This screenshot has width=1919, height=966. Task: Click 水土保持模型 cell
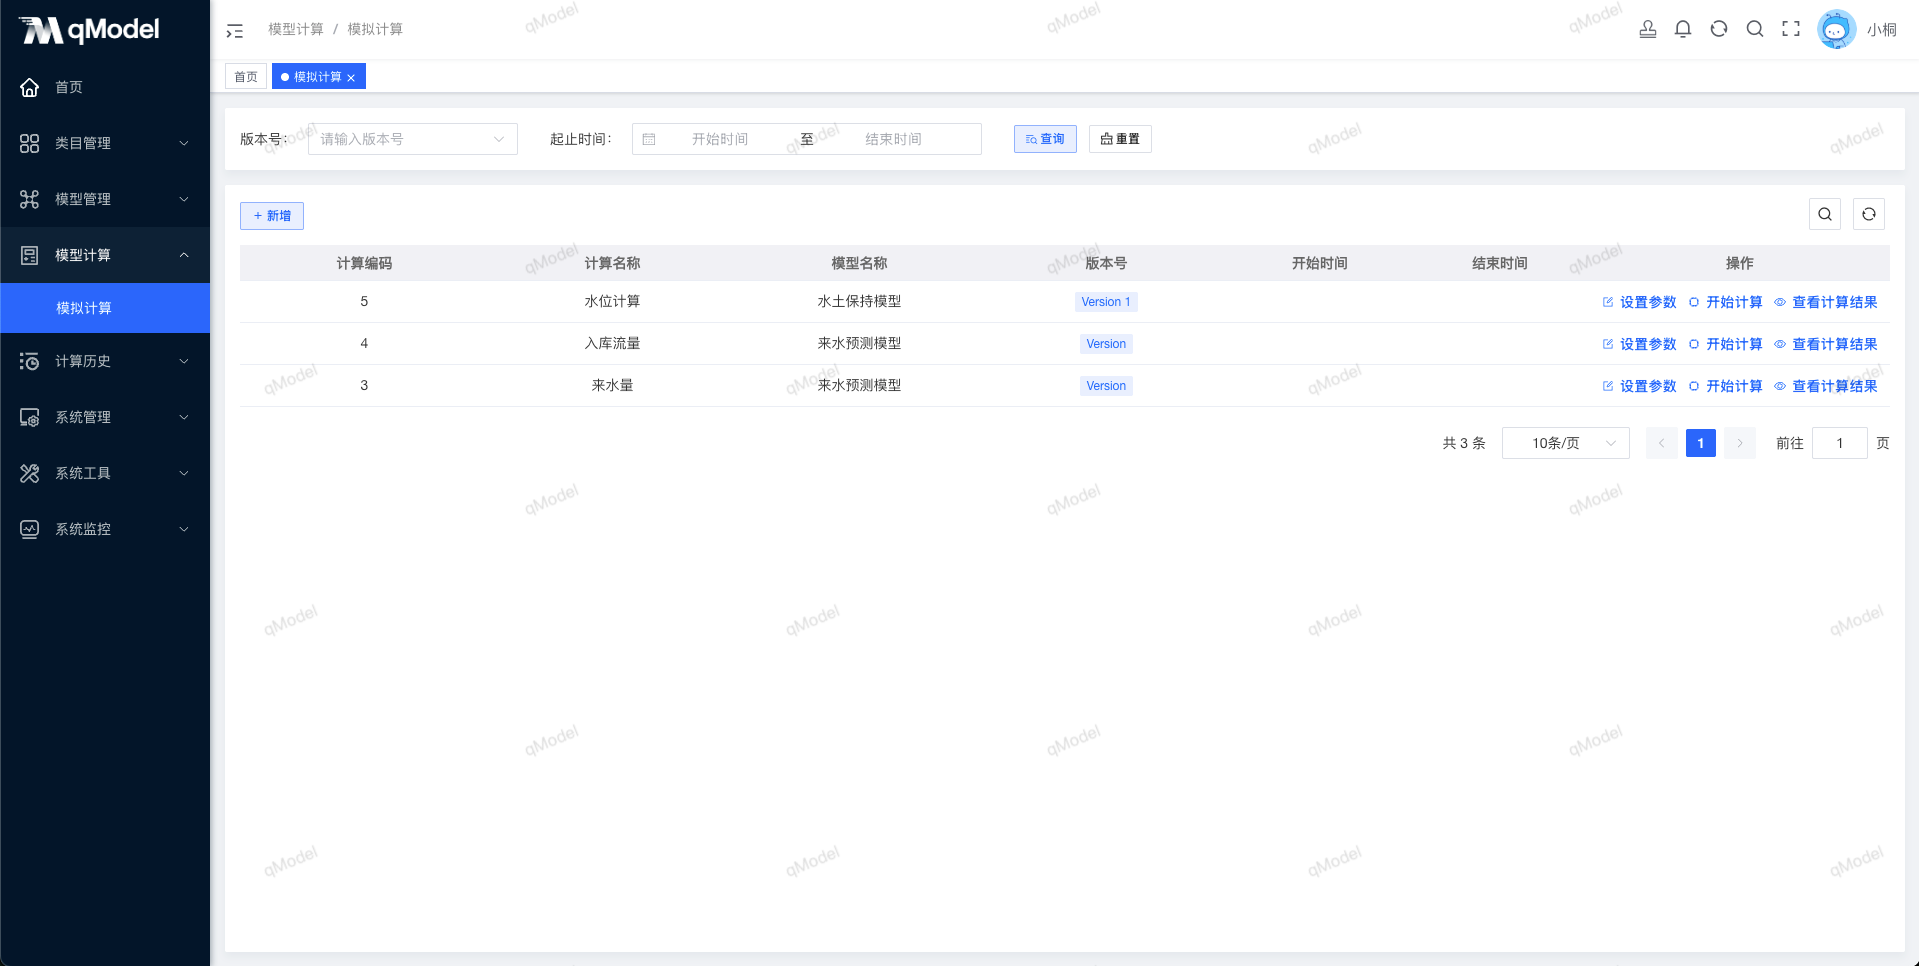[x=859, y=301]
